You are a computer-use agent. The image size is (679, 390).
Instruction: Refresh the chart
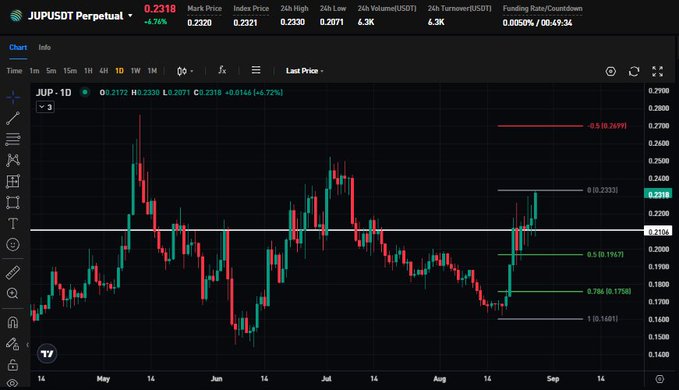click(x=634, y=71)
